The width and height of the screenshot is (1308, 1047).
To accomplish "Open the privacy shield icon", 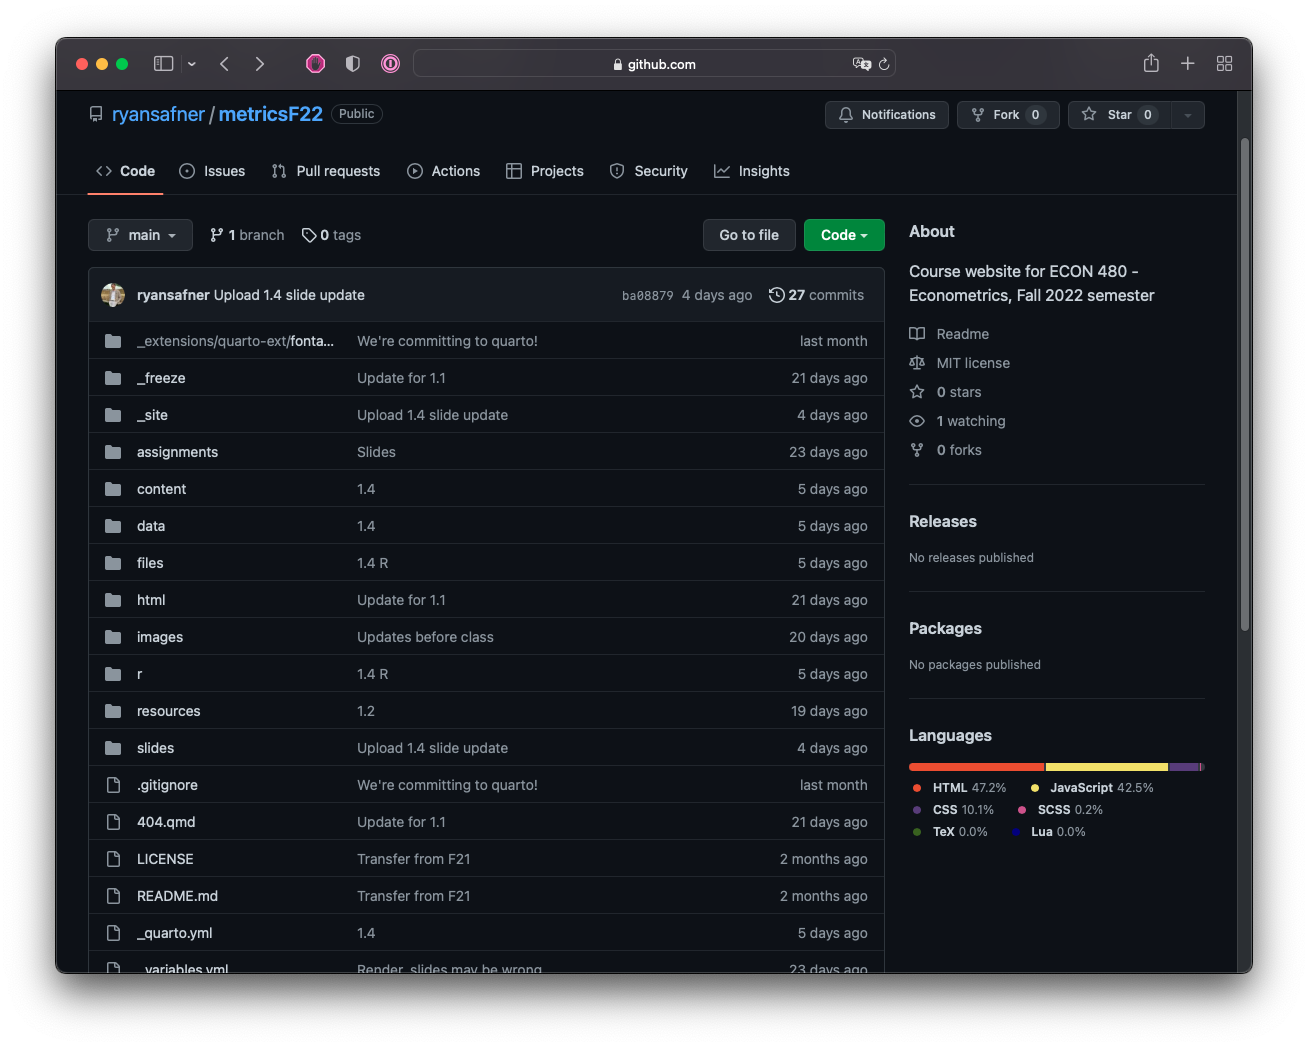I will pyautogui.click(x=352, y=64).
